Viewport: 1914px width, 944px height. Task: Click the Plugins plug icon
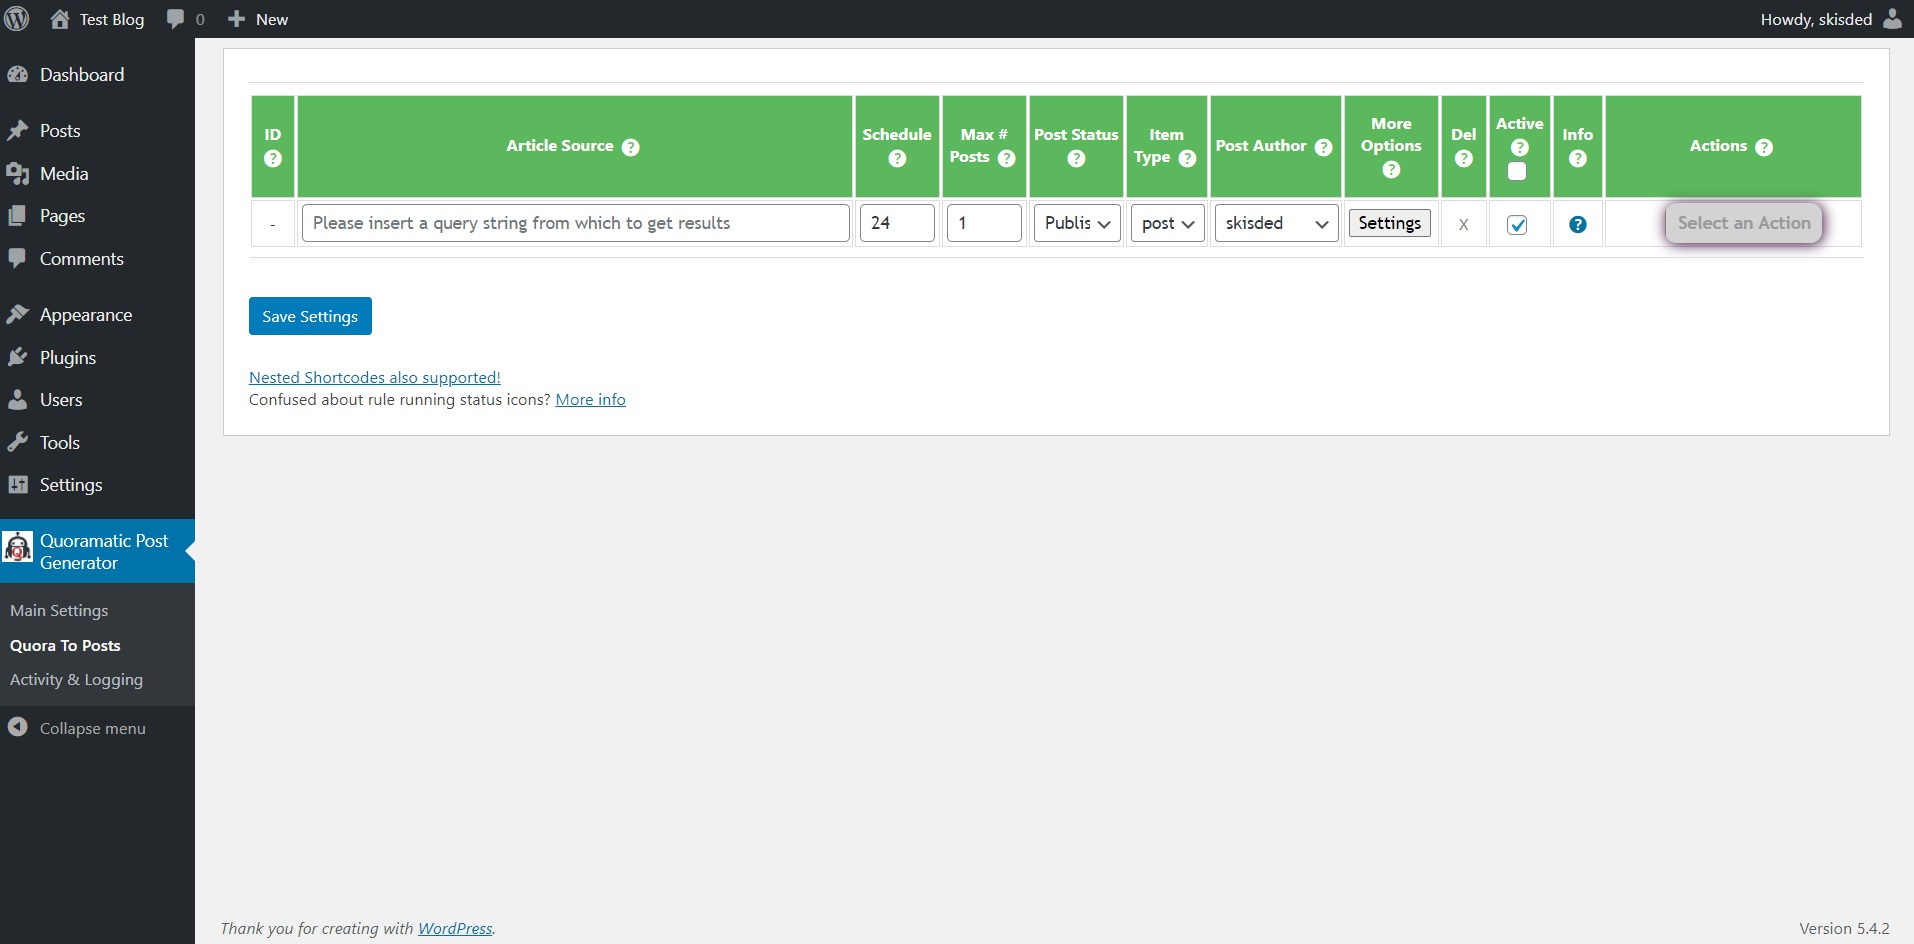click(17, 358)
